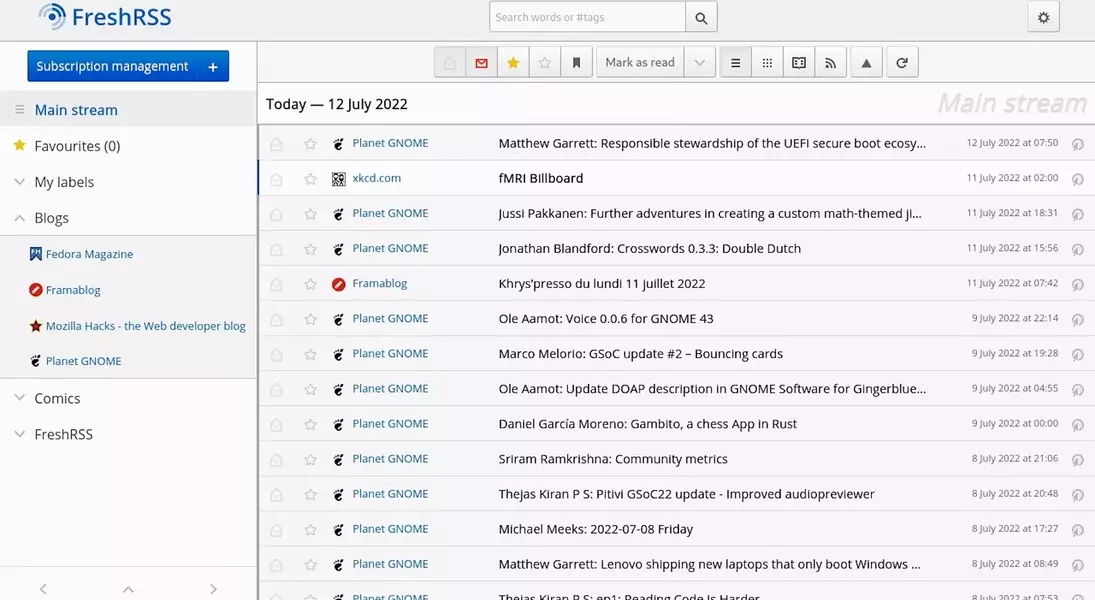
Task: Open Mozilla Hacks feed in sidebar
Action: 146,326
